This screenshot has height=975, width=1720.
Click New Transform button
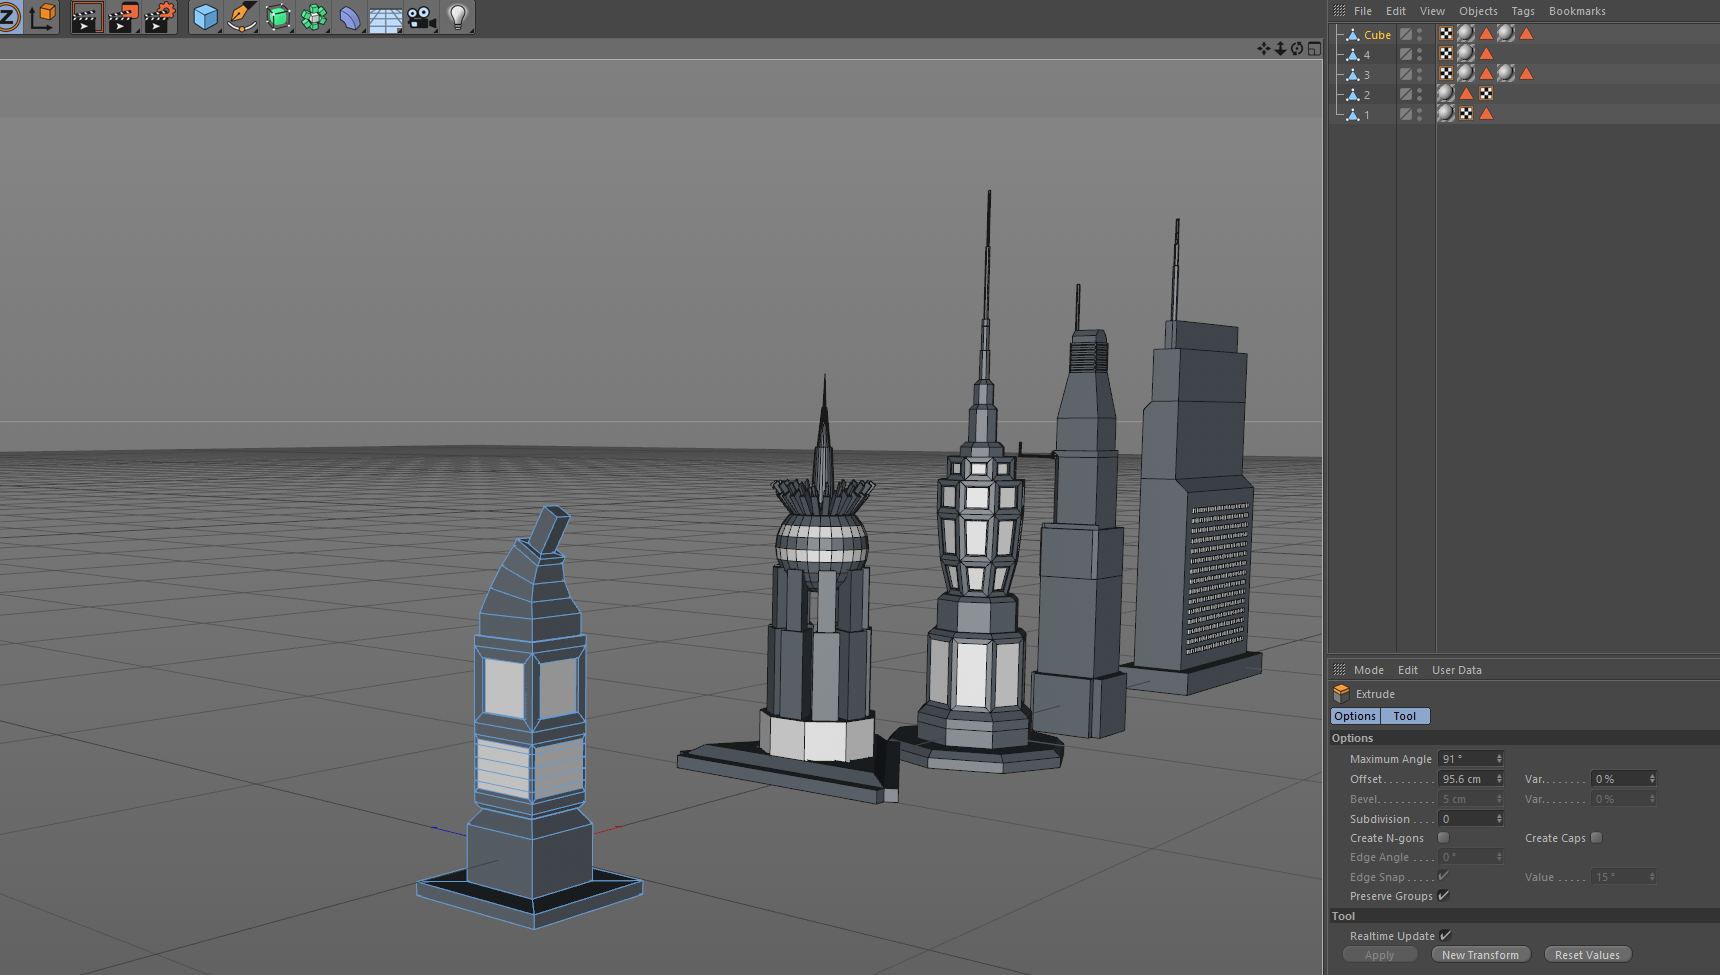coord(1480,955)
